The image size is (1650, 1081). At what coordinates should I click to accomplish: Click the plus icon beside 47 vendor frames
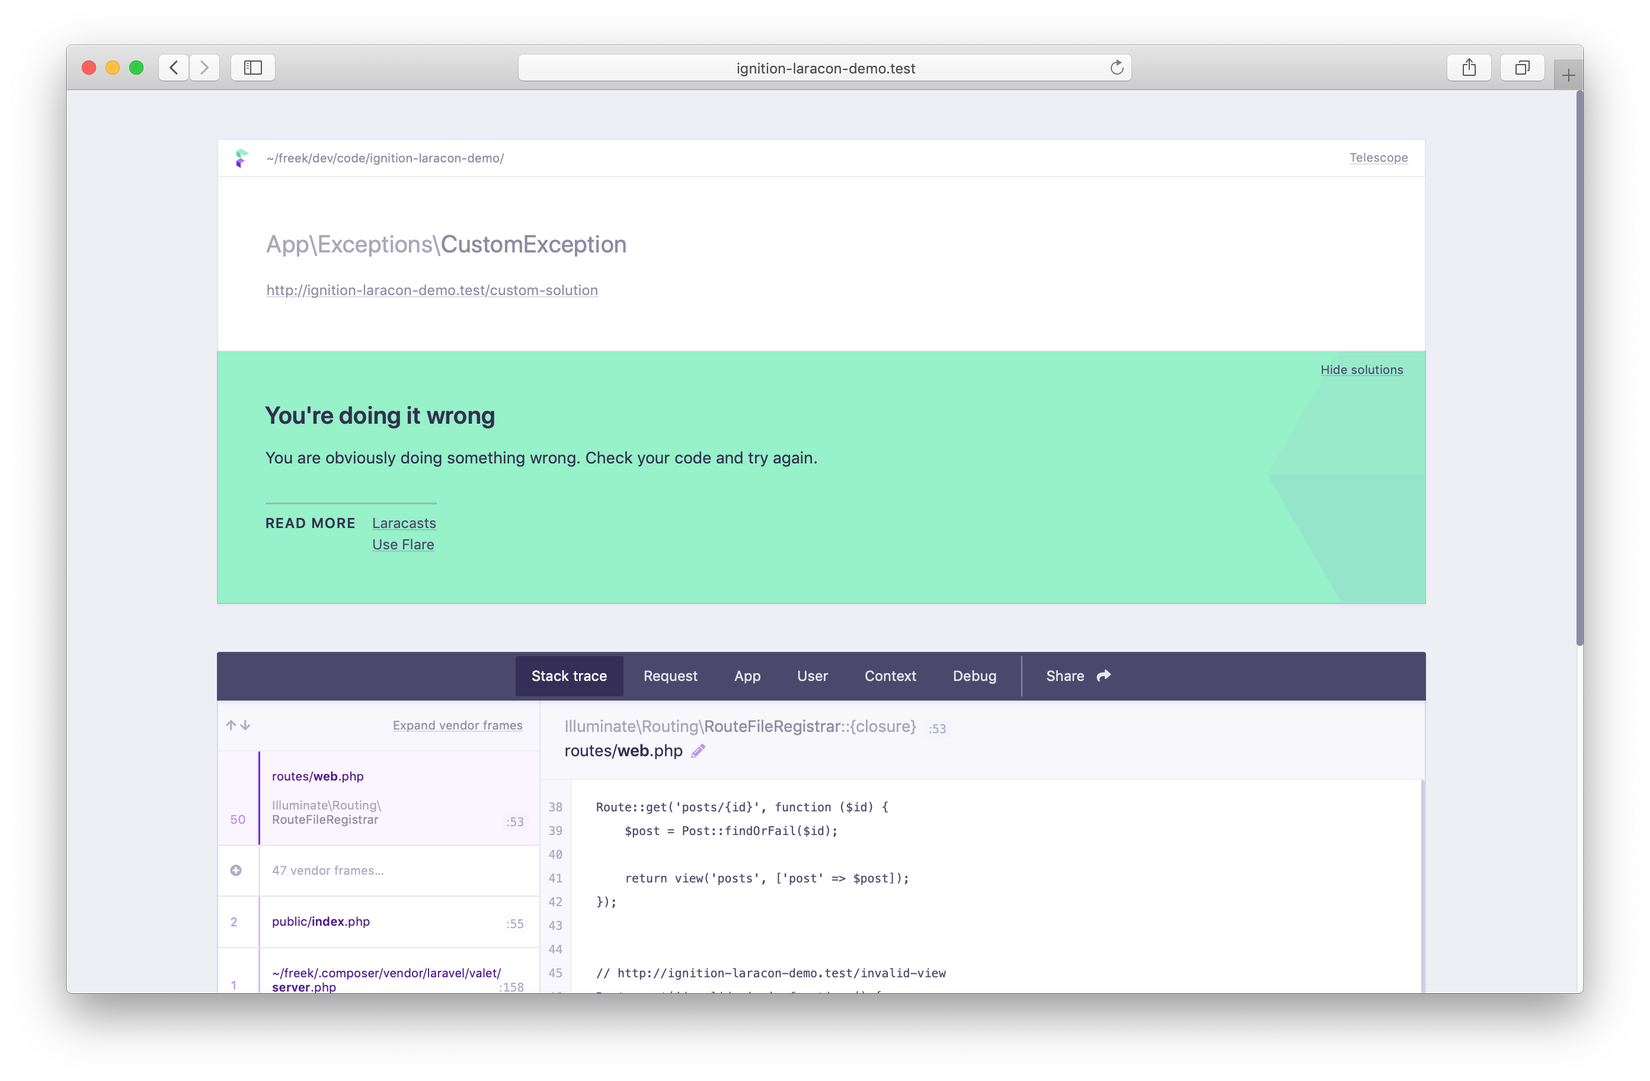coord(236,870)
